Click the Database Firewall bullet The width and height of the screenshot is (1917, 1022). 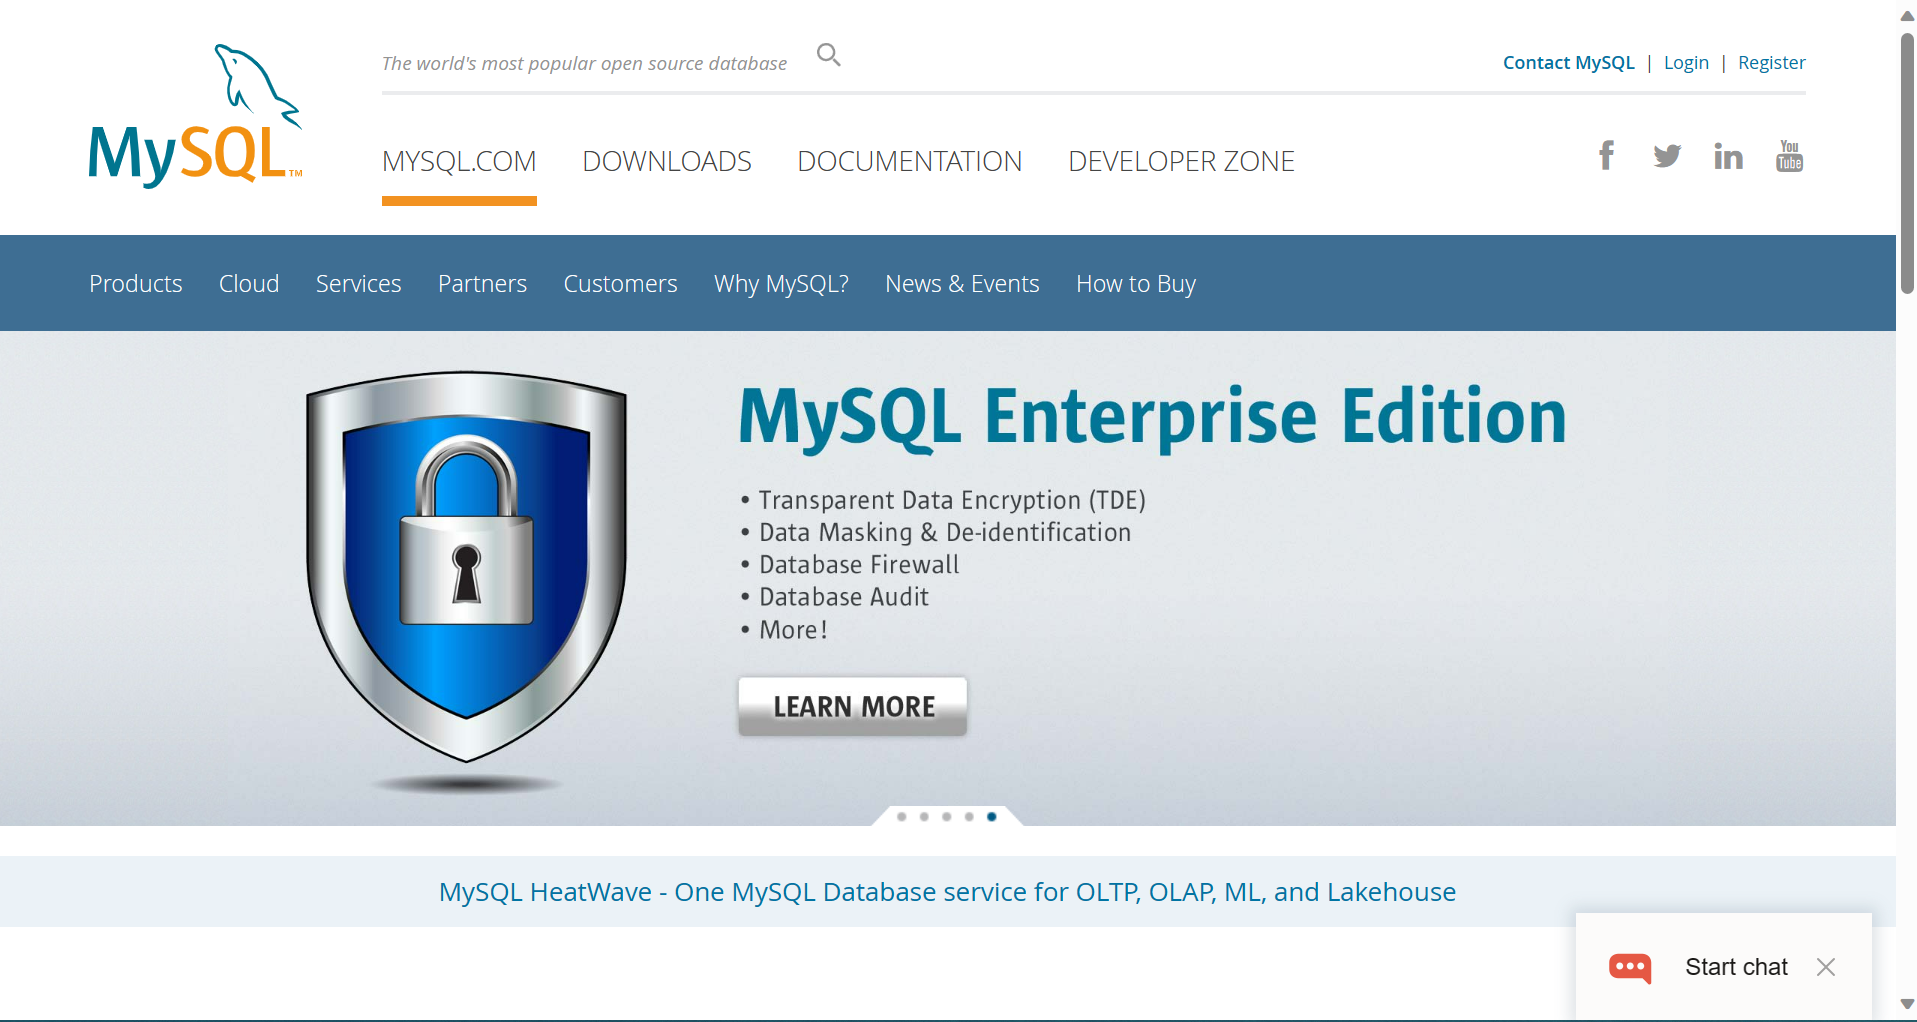point(850,565)
